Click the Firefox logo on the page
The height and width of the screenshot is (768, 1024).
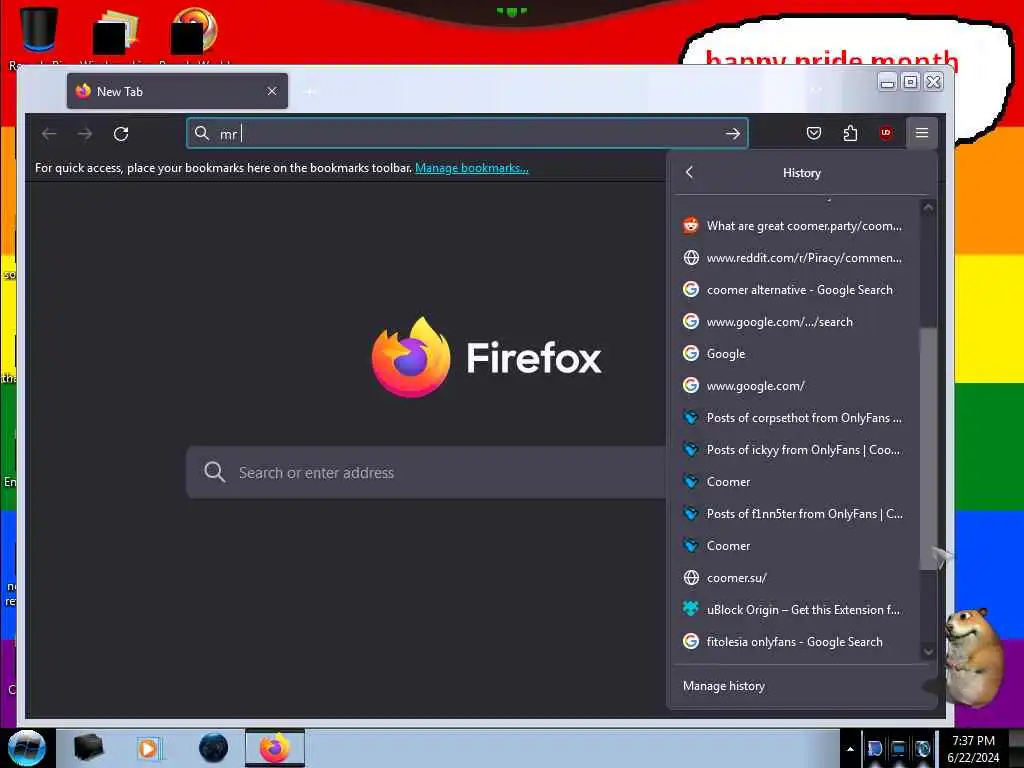click(411, 357)
